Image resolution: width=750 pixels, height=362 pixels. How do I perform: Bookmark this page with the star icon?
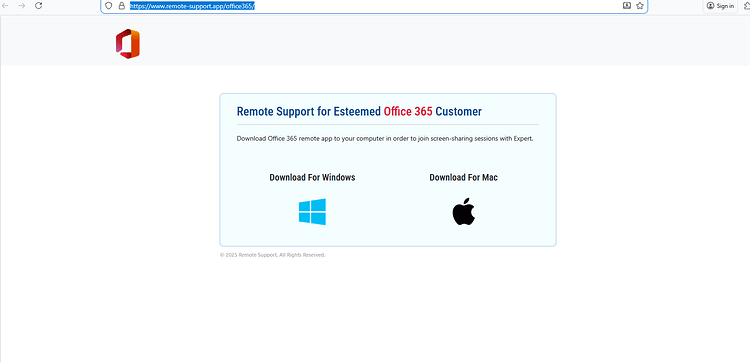tap(640, 6)
